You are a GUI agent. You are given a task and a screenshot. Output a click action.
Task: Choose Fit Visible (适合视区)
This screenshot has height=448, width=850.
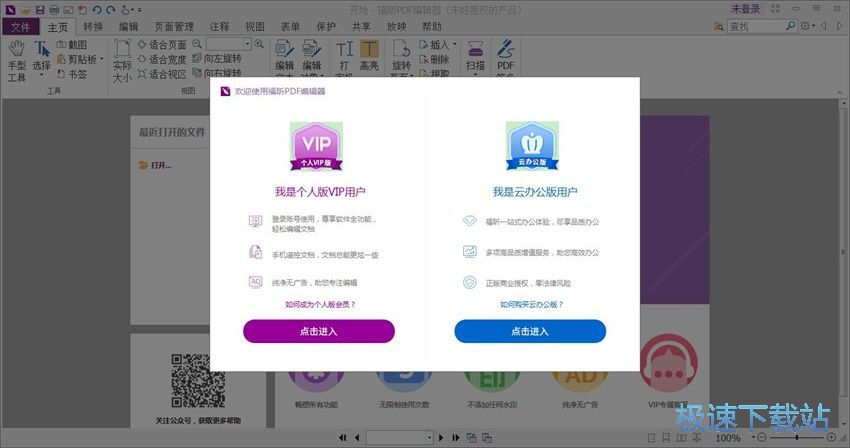(162, 74)
